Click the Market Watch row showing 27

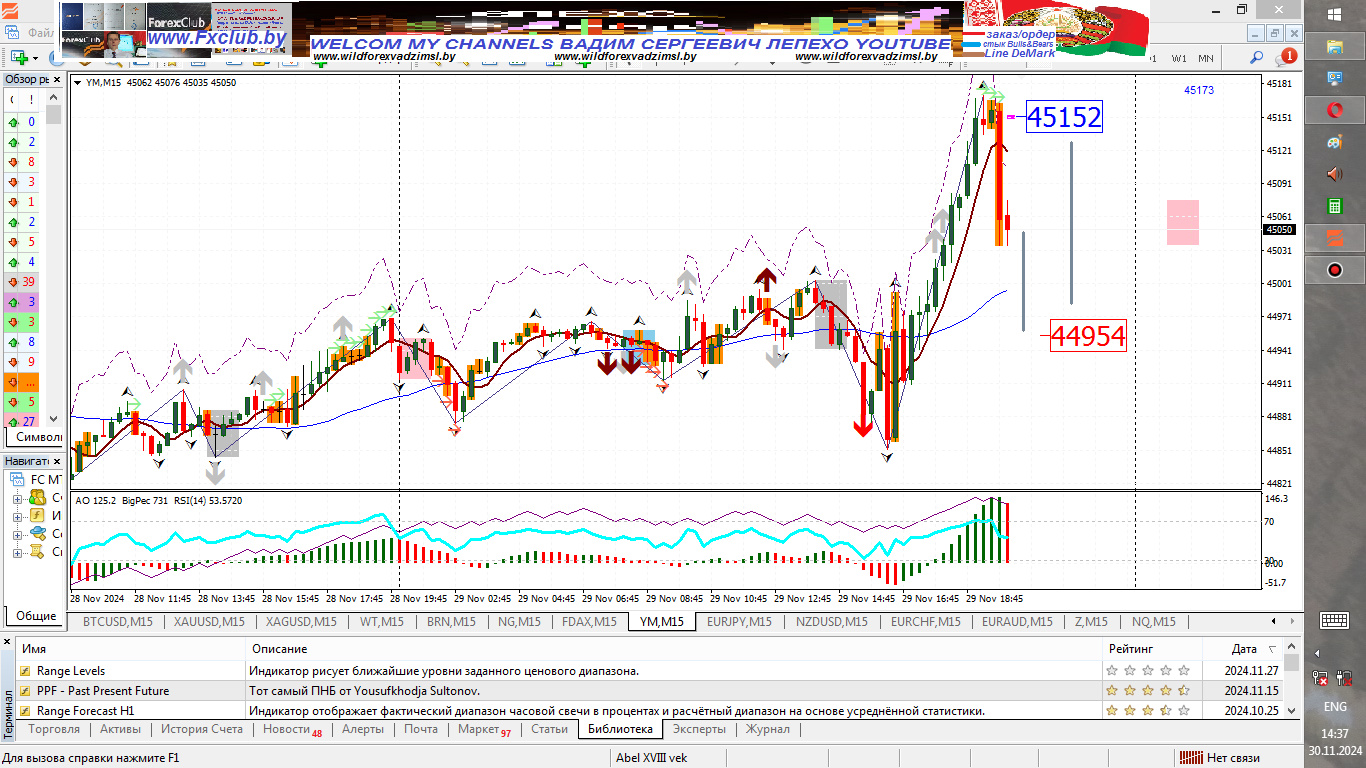click(24, 422)
